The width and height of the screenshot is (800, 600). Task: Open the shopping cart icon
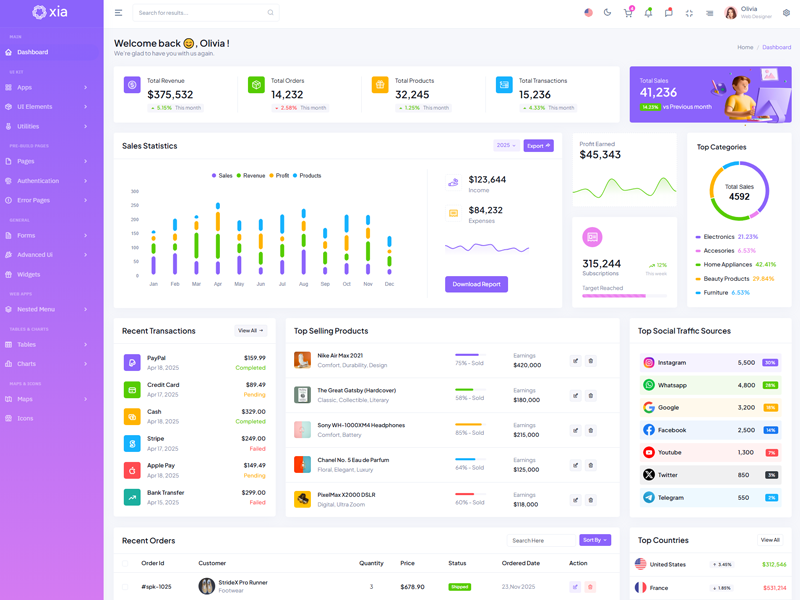628,13
